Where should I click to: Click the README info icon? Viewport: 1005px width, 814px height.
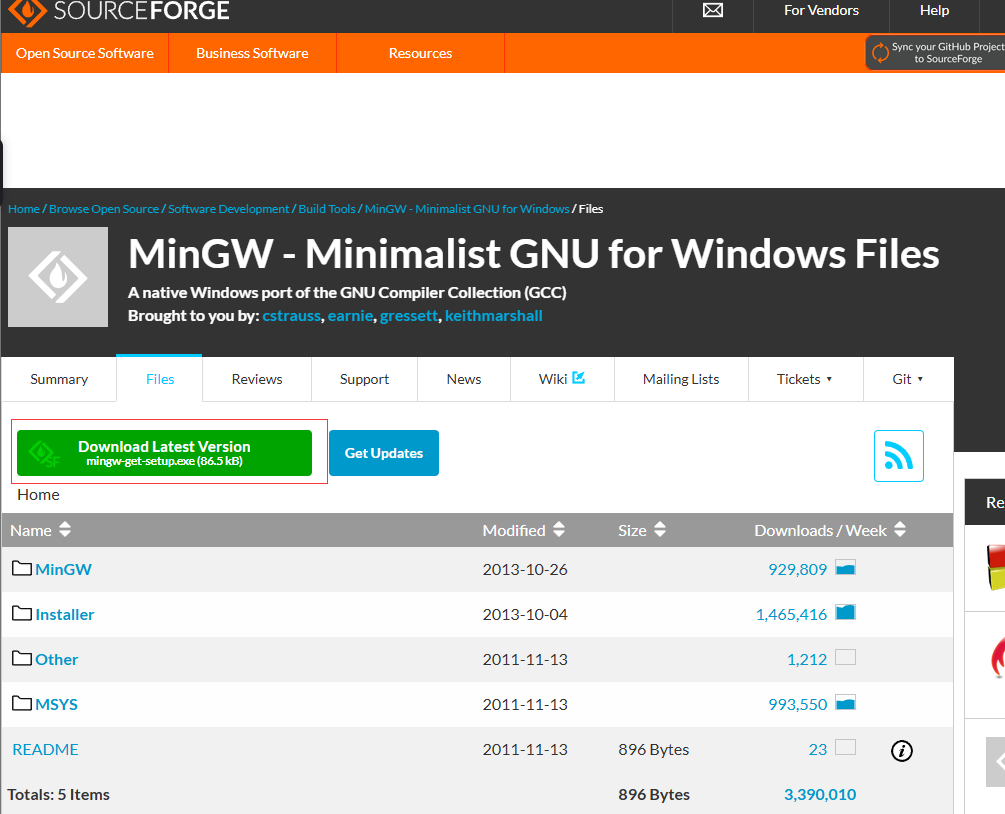point(901,750)
